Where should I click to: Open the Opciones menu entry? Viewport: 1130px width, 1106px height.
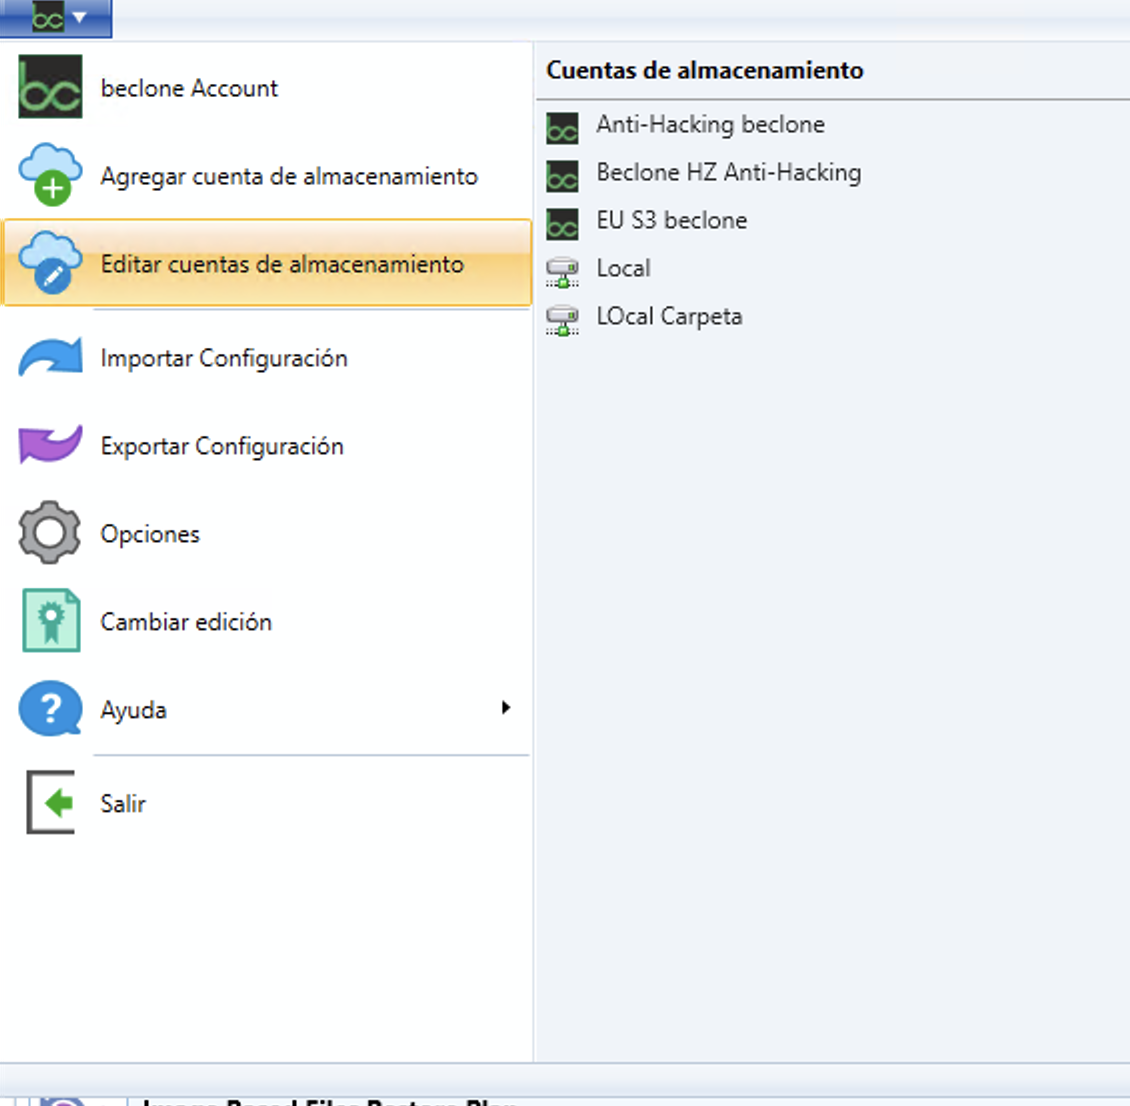point(267,534)
